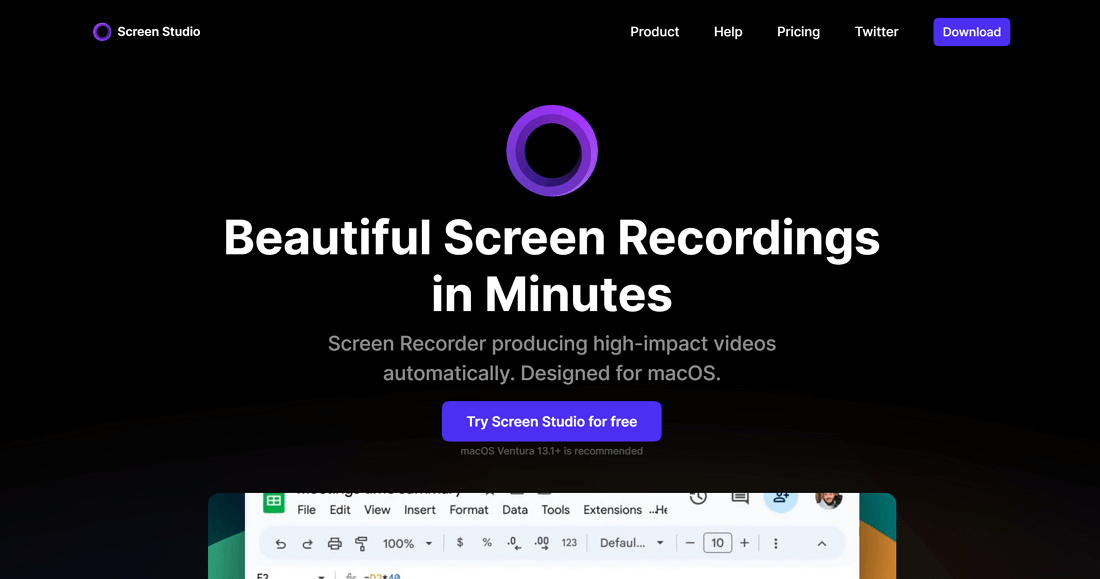Click Try Screen Studio for free
This screenshot has width=1100, height=579.
click(551, 422)
